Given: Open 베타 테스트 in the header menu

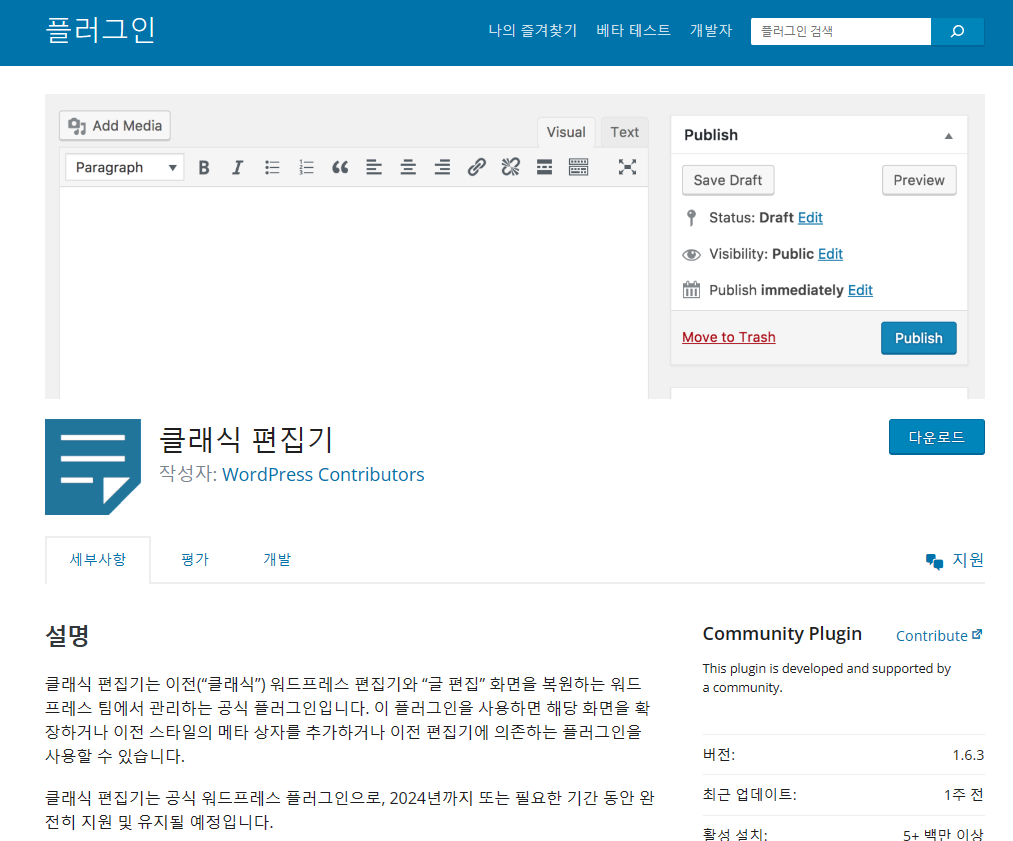Looking at the screenshot, I should click(x=633, y=30).
